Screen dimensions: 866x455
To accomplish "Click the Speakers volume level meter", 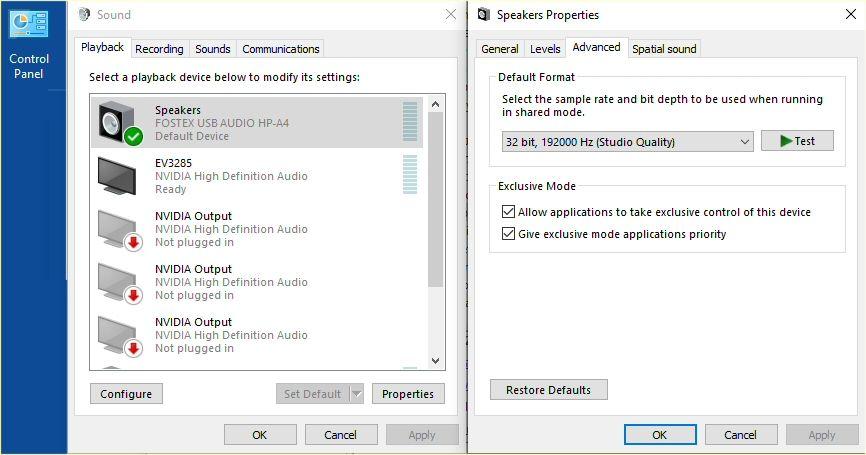I will (x=410, y=122).
